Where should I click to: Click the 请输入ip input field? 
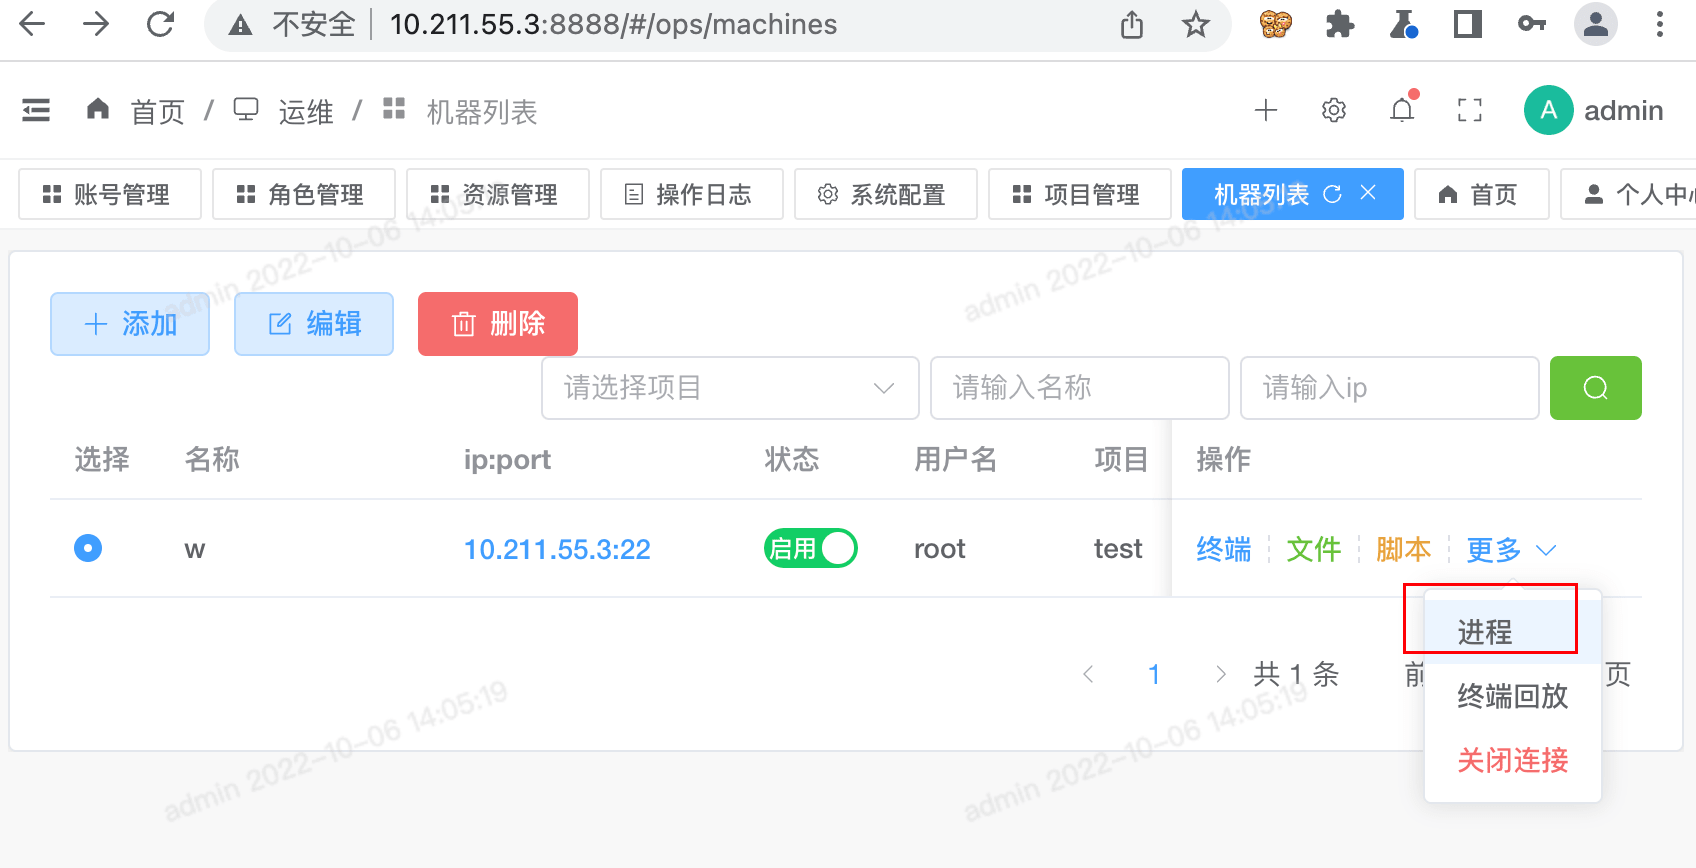pyautogui.click(x=1388, y=388)
